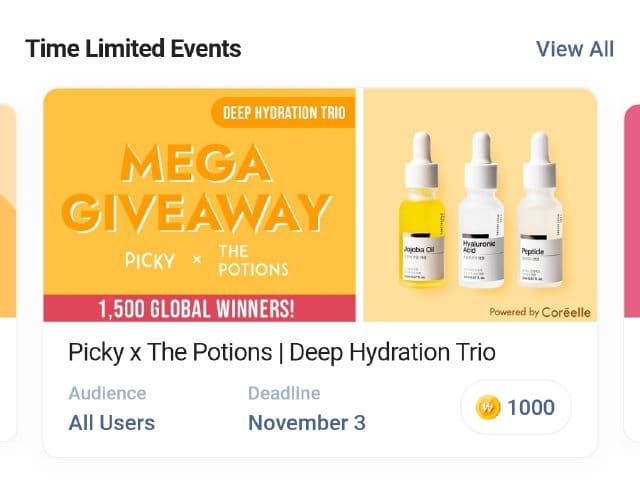Click the Powered by Coréelle label

tap(539, 312)
